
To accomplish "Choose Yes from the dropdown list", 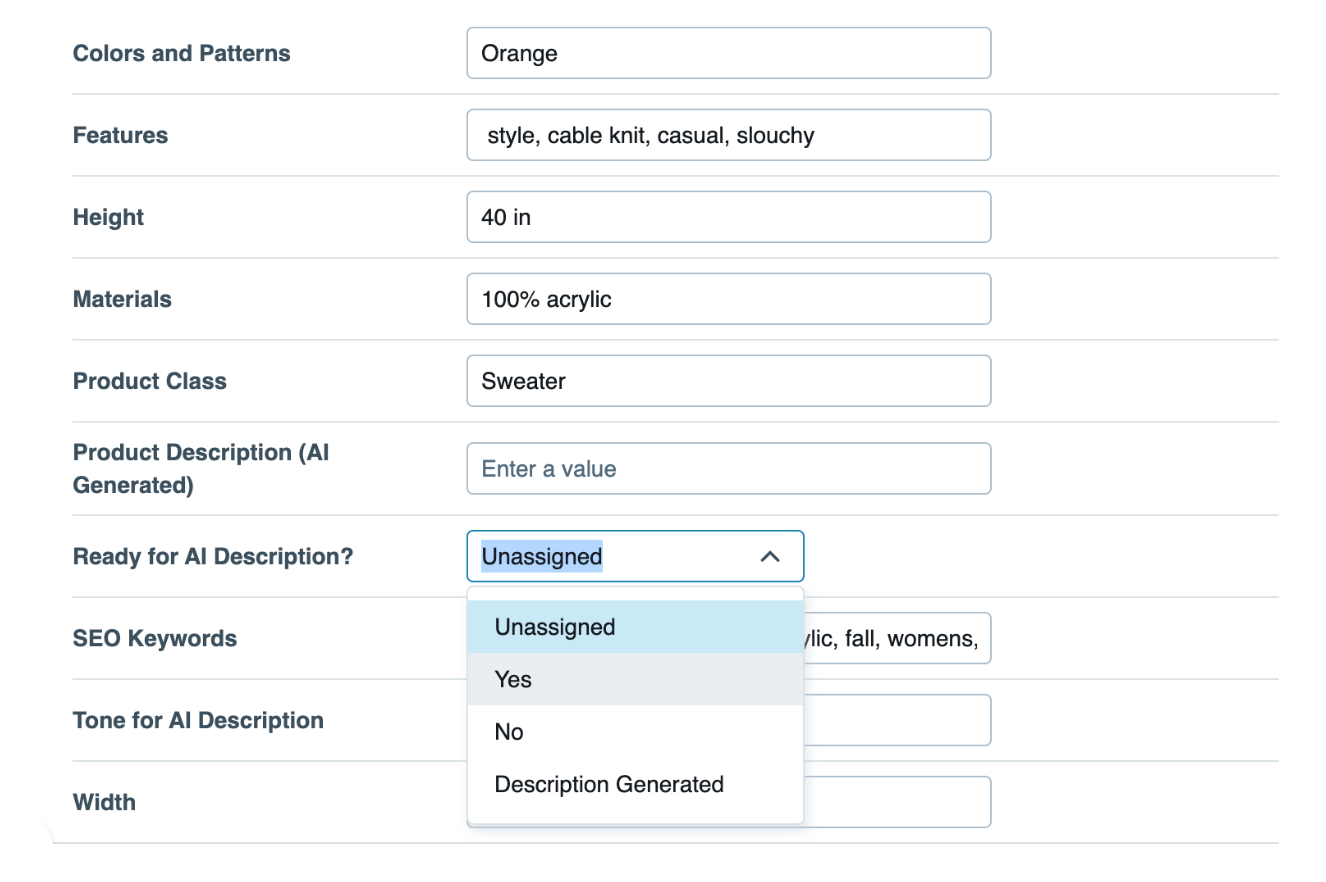I will click(x=635, y=679).
